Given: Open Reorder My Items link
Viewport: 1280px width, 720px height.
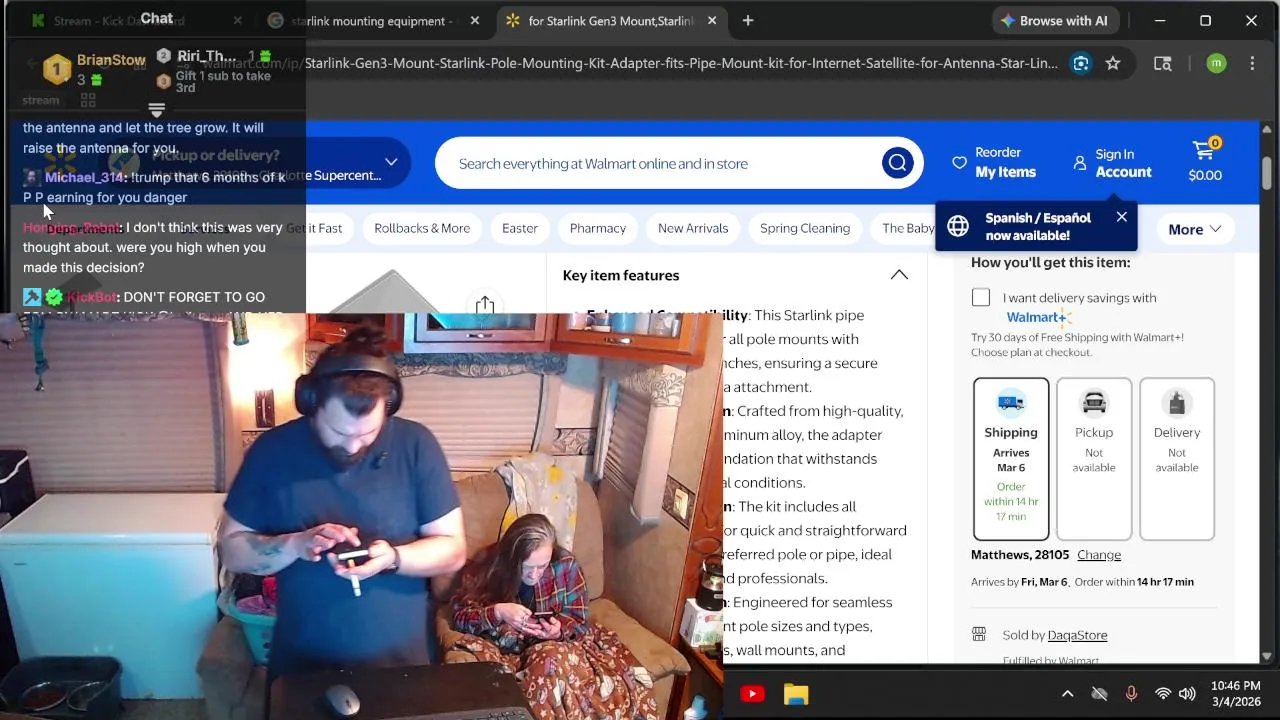Looking at the screenshot, I should [x=1006, y=162].
